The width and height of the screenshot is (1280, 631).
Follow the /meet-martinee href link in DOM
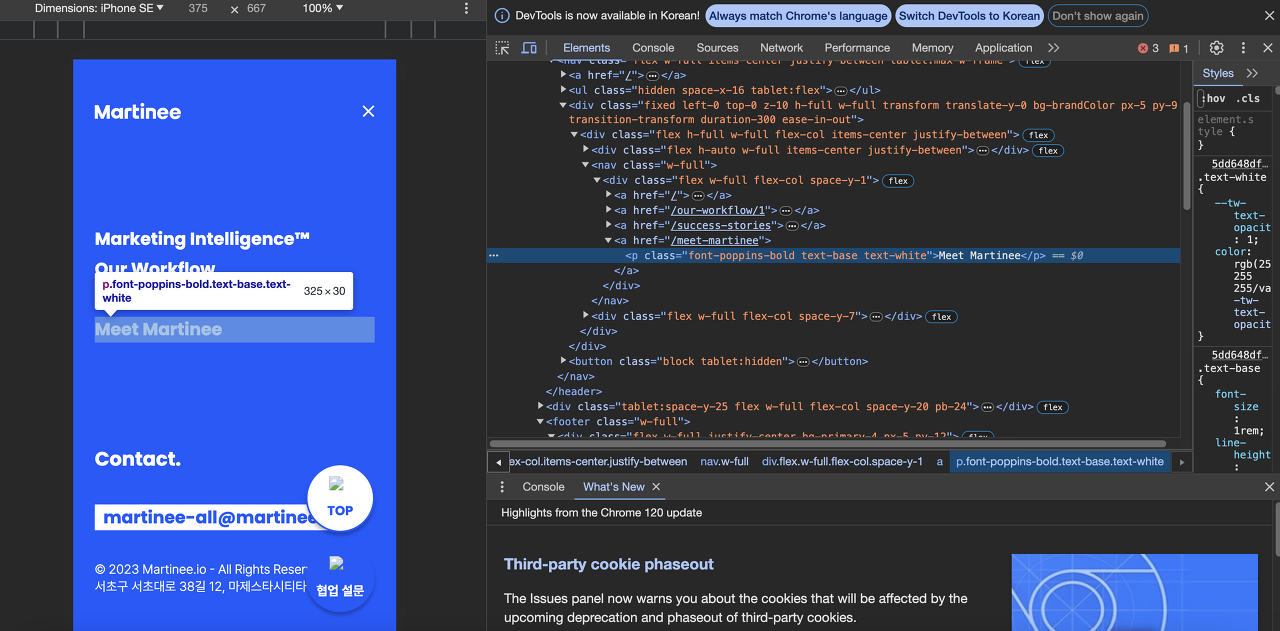(717, 240)
